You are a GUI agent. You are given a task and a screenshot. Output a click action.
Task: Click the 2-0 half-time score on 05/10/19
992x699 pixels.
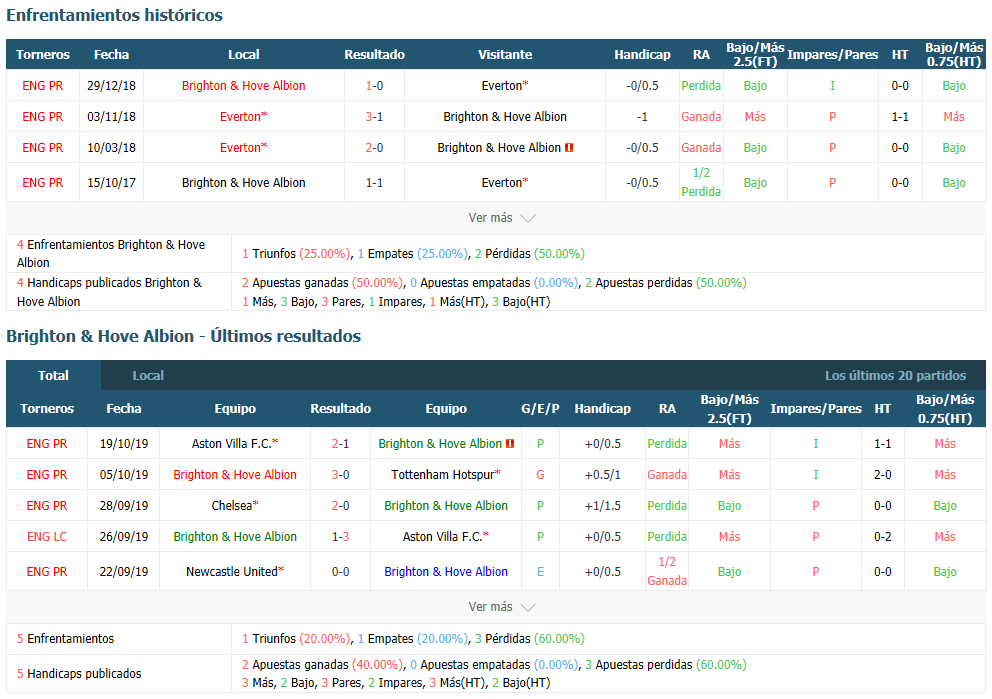coord(883,474)
